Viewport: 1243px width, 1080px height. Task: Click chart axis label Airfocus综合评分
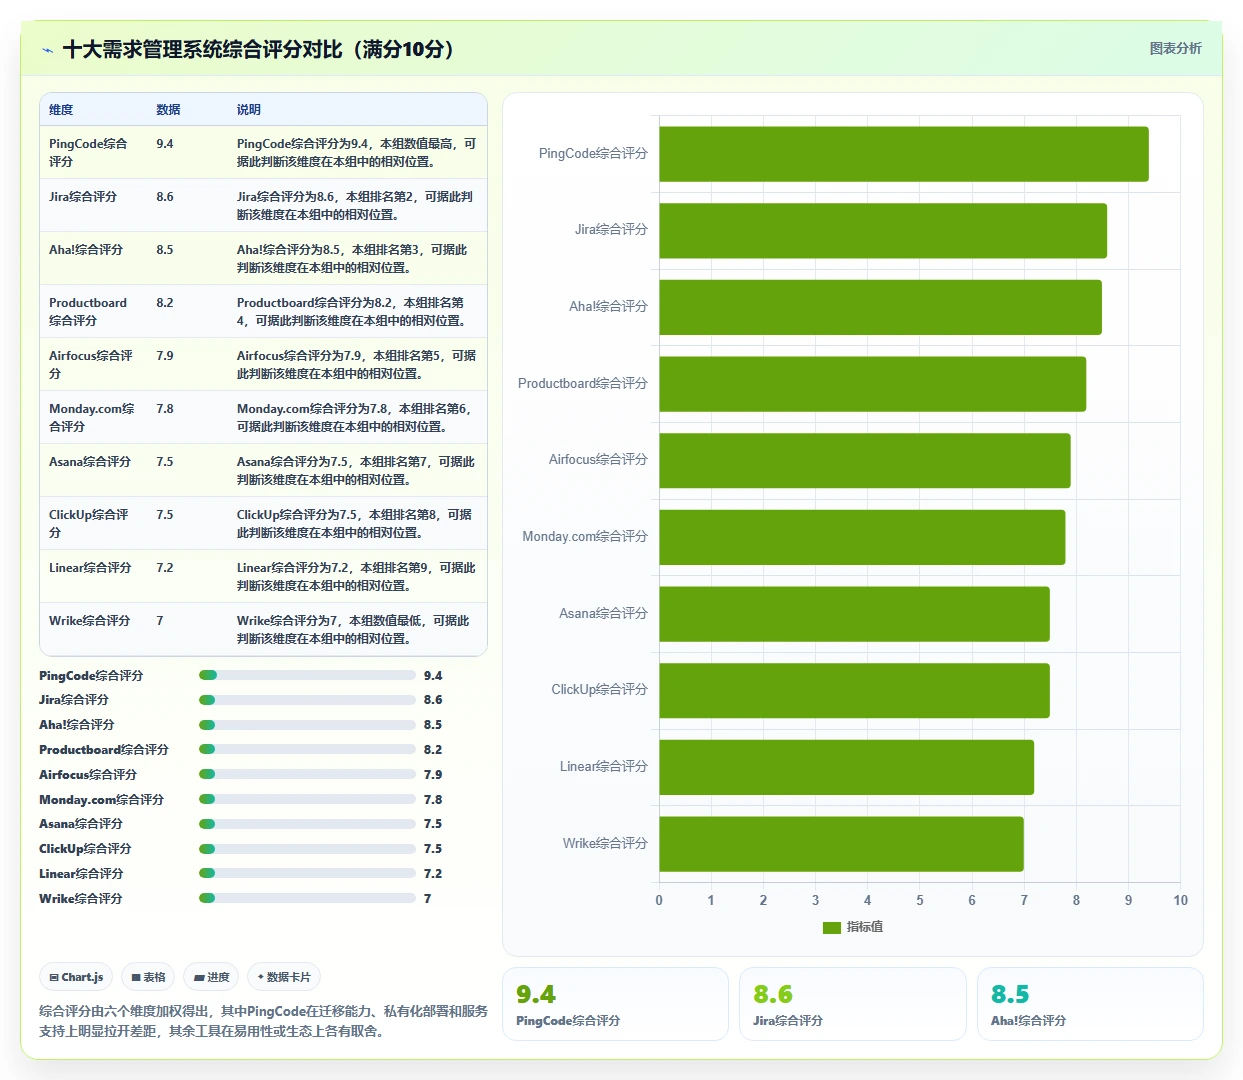598,460
